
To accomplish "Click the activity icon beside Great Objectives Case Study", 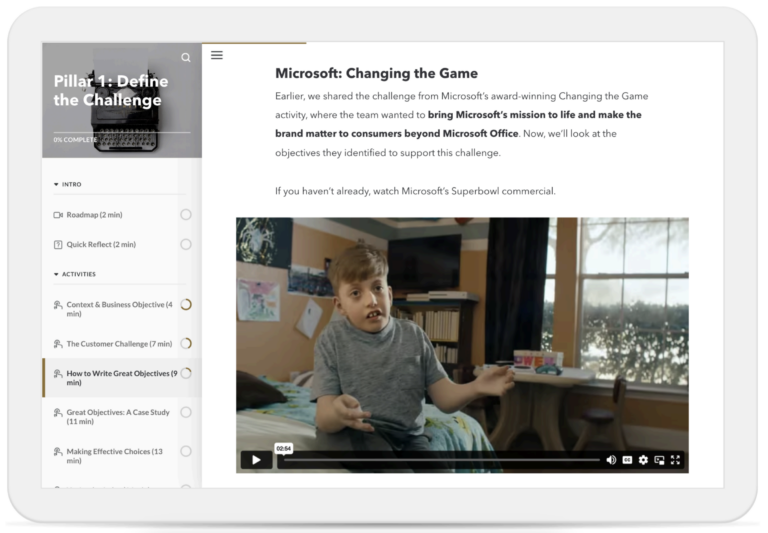I will [58, 412].
